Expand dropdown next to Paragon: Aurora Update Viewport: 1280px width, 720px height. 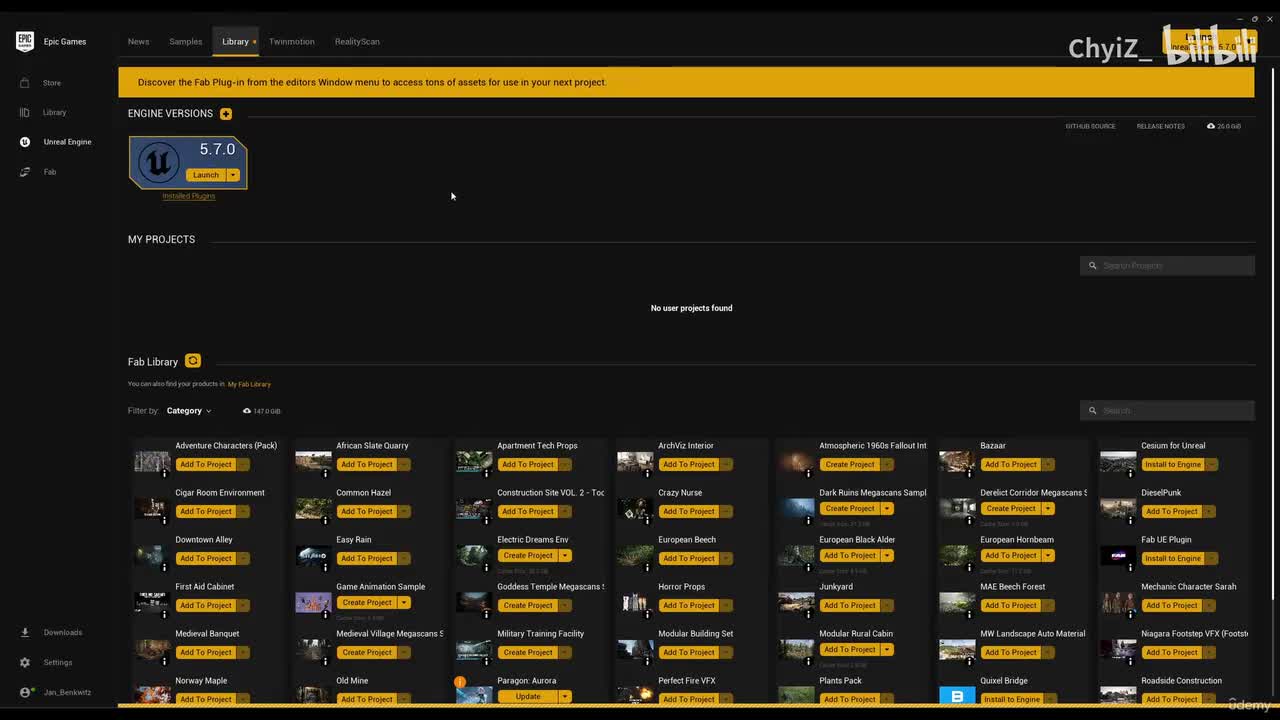[565, 697]
